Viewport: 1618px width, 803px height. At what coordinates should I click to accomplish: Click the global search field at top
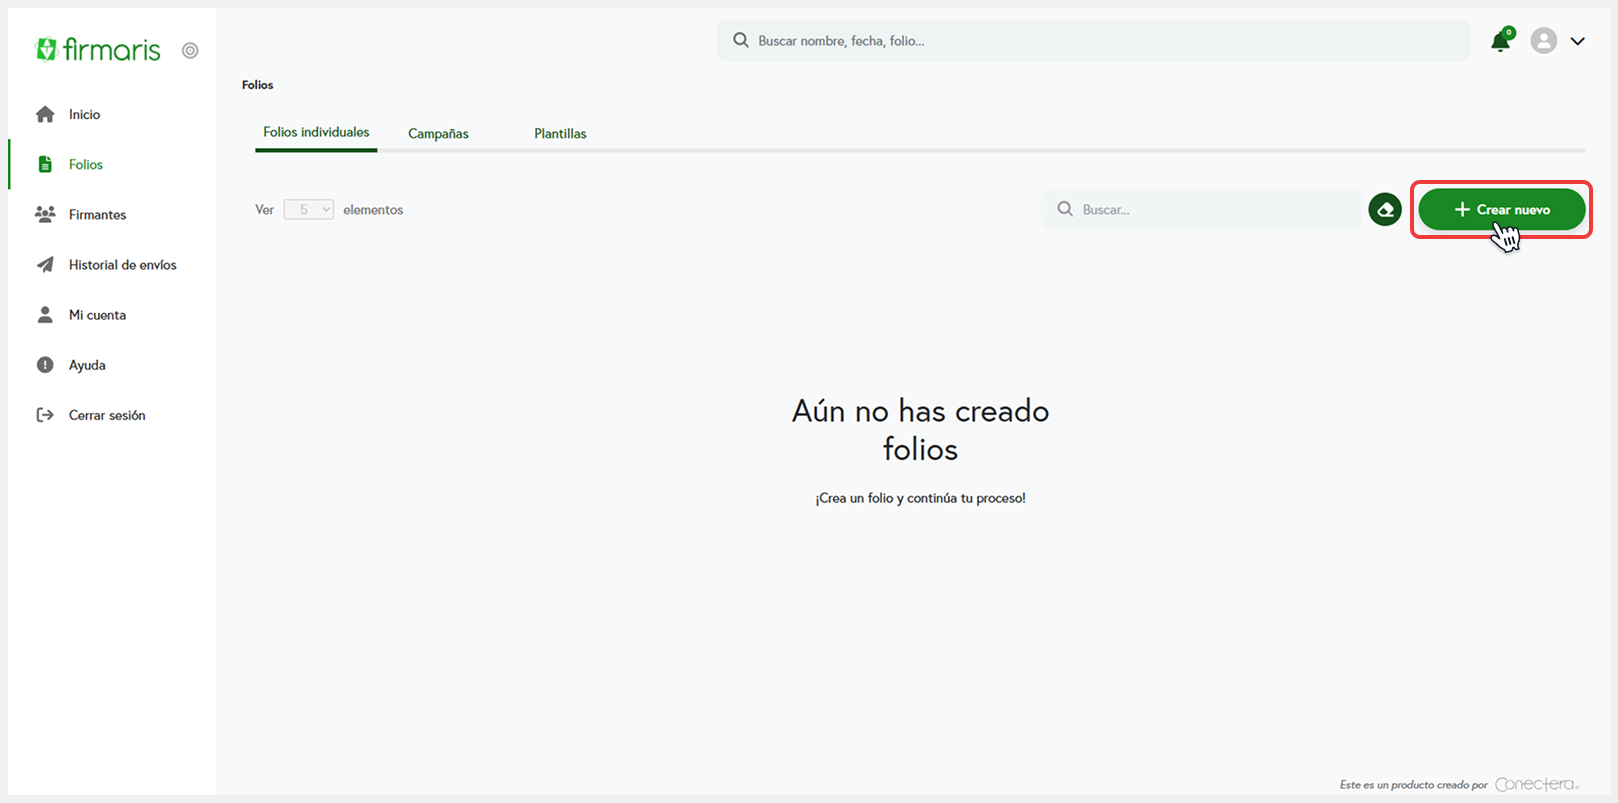click(x=1092, y=41)
